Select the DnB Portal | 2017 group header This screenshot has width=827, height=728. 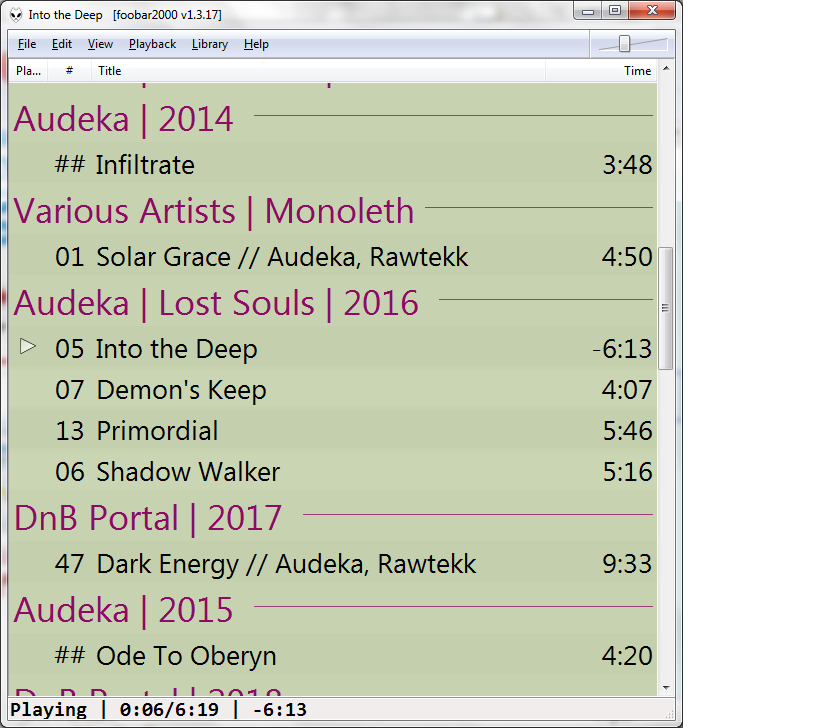click(x=333, y=518)
